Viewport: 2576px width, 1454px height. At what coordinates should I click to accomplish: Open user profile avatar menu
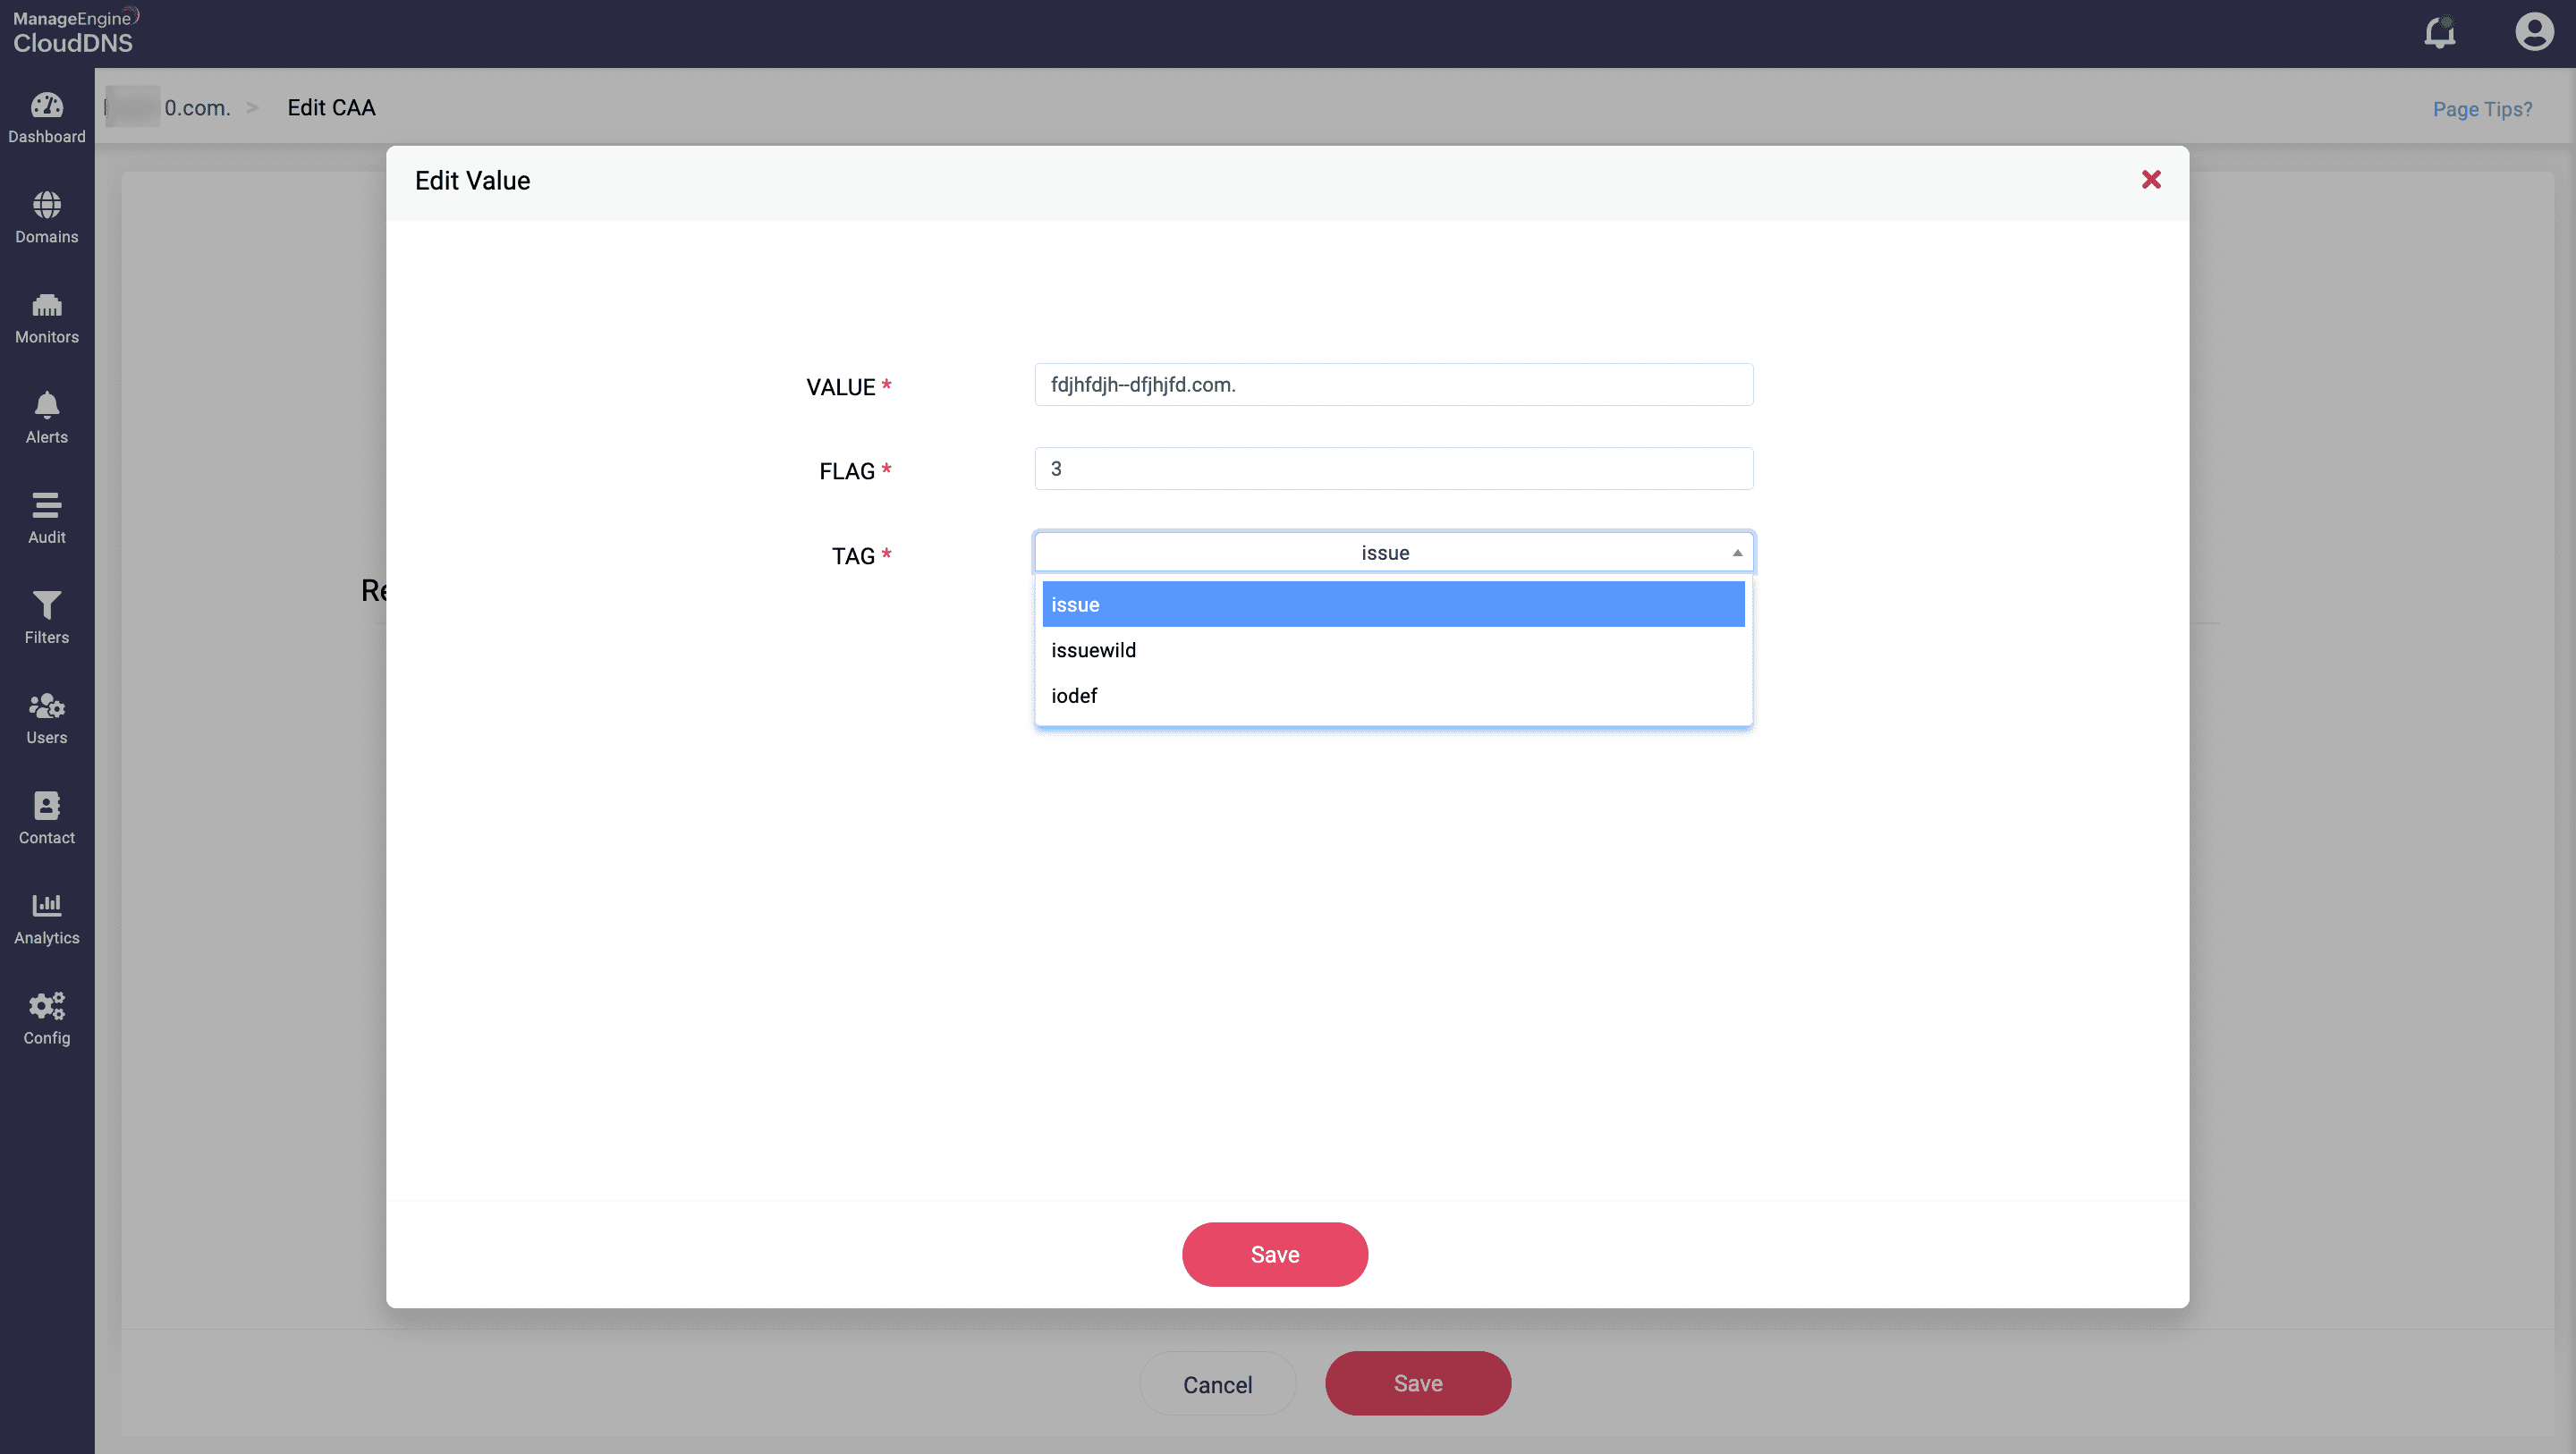(2533, 32)
